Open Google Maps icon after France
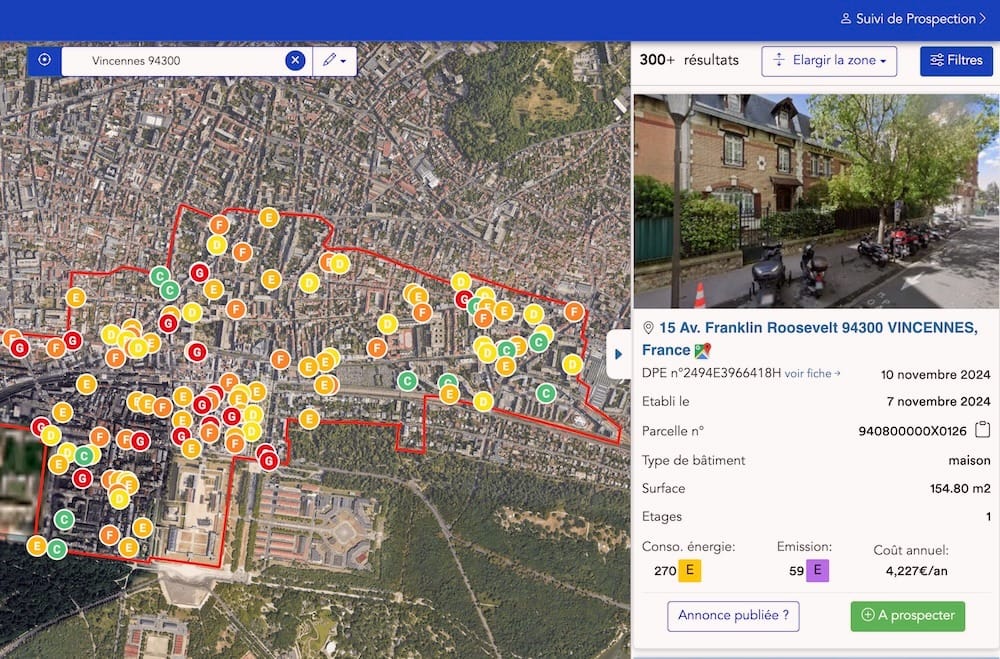This screenshot has width=1000, height=659. point(702,350)
